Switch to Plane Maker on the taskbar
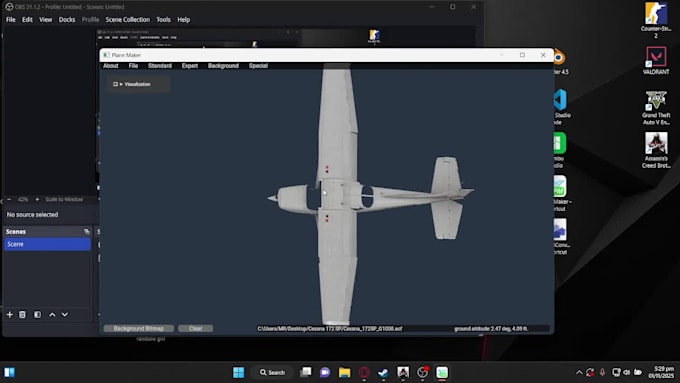Screen dimensions: 680x383 [442, 372]
